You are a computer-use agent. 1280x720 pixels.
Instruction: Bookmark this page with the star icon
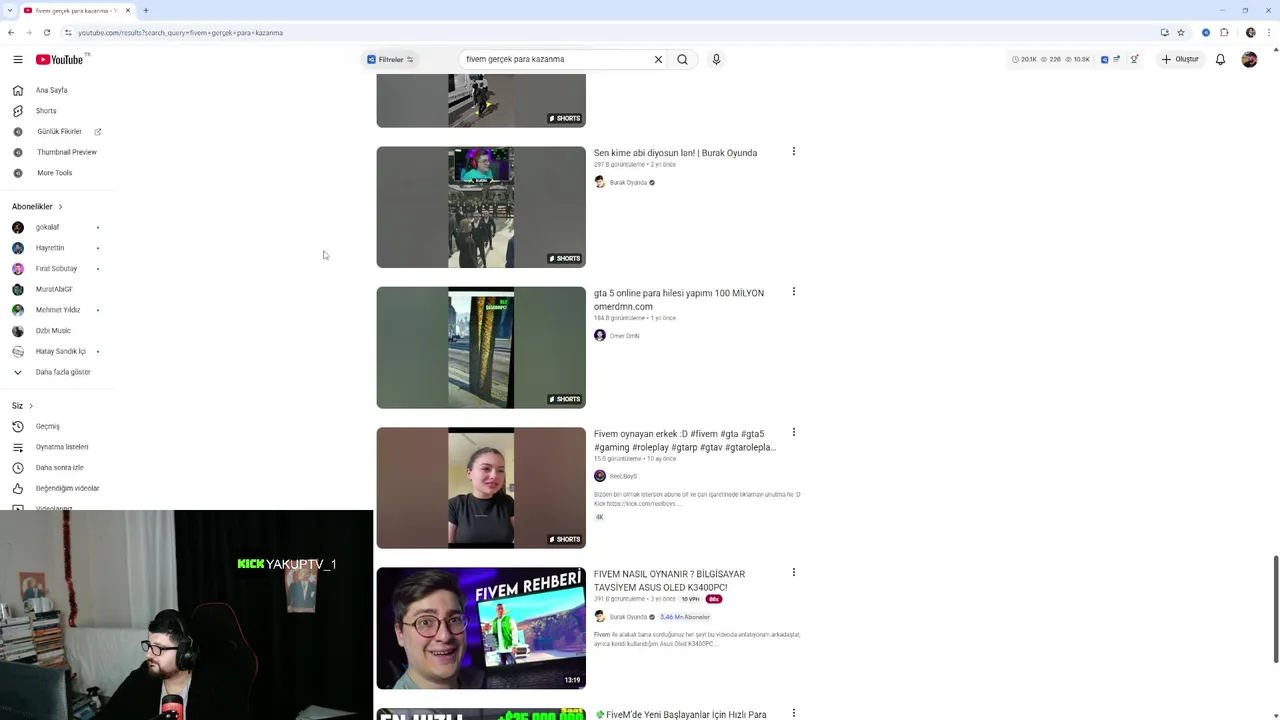(1181, 33)
